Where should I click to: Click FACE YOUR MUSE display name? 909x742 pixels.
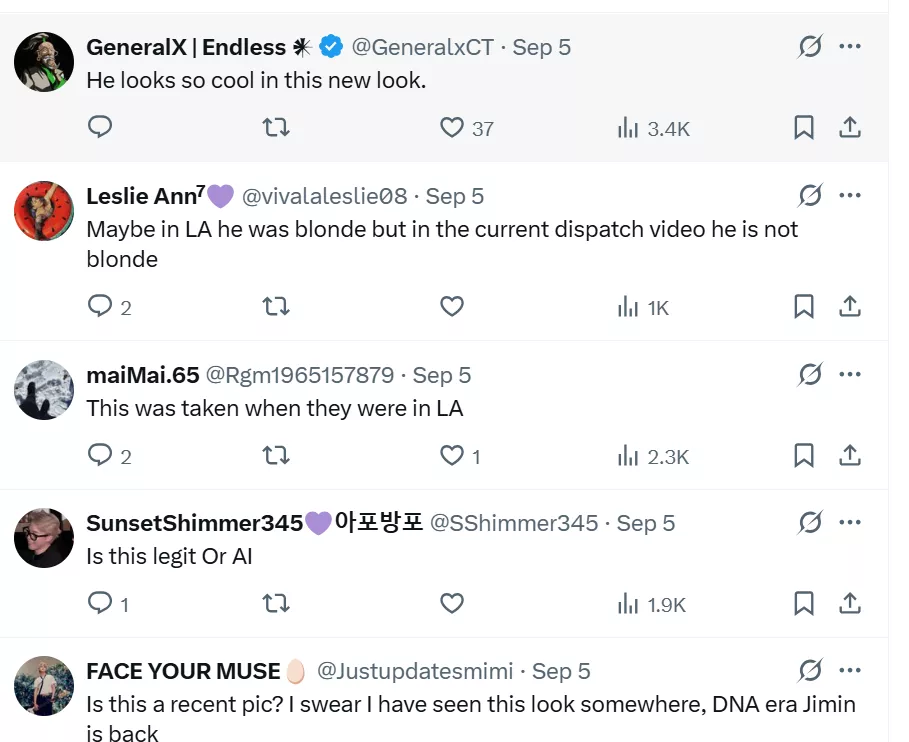tap(183, 671)
